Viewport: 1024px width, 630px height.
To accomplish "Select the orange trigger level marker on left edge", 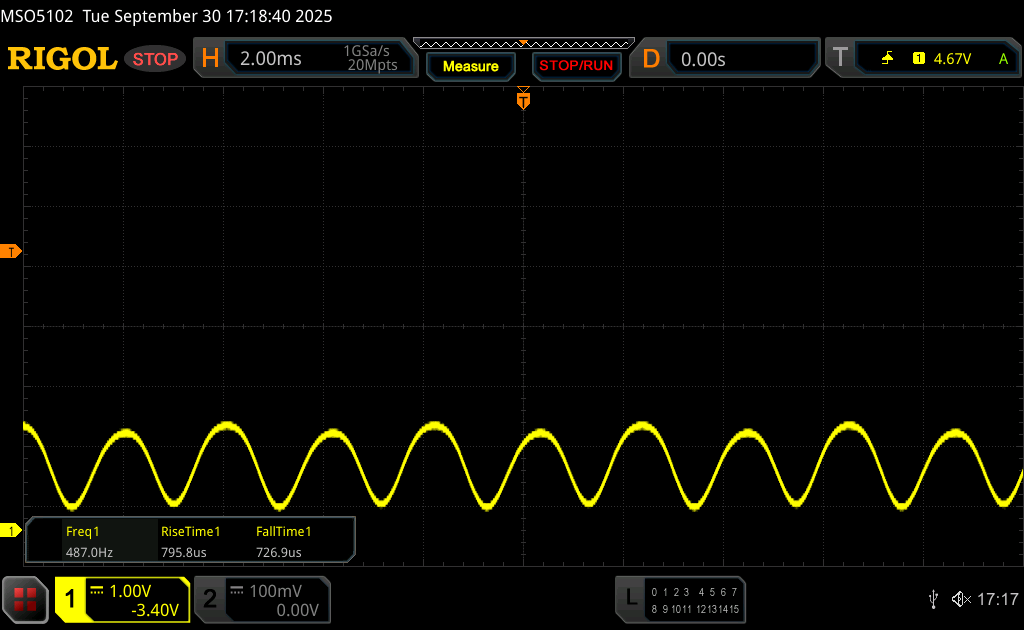I will 11,251.
